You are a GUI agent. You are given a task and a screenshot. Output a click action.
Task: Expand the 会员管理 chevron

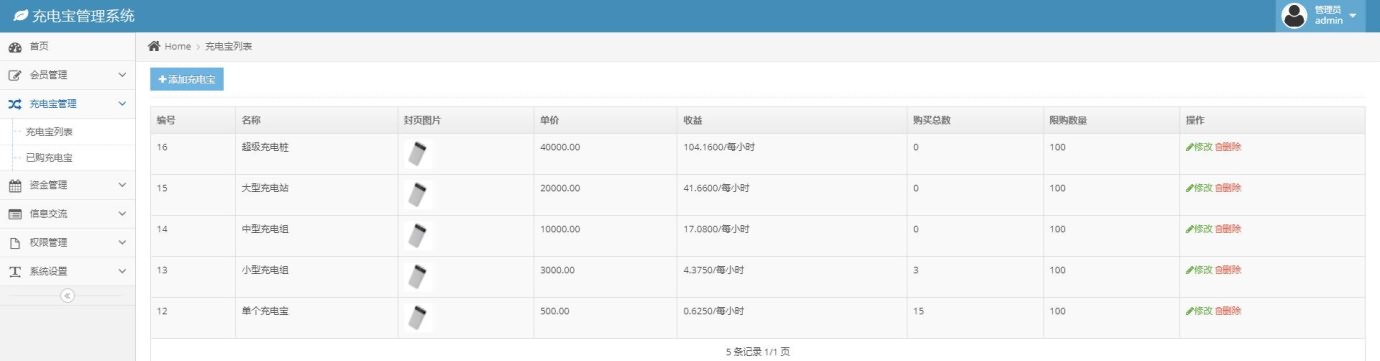point(122,75)
